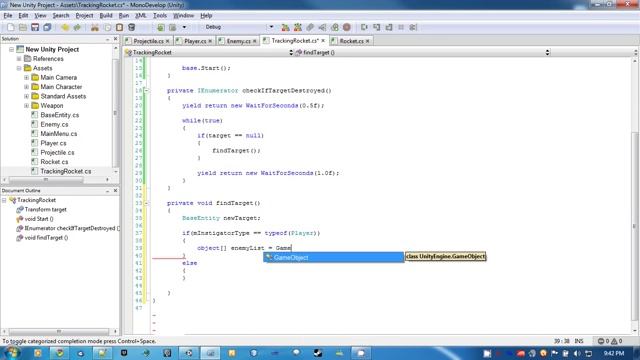Select void findTarget () in Document Outline
Viewport: 640px width, 360px height.
46,238
